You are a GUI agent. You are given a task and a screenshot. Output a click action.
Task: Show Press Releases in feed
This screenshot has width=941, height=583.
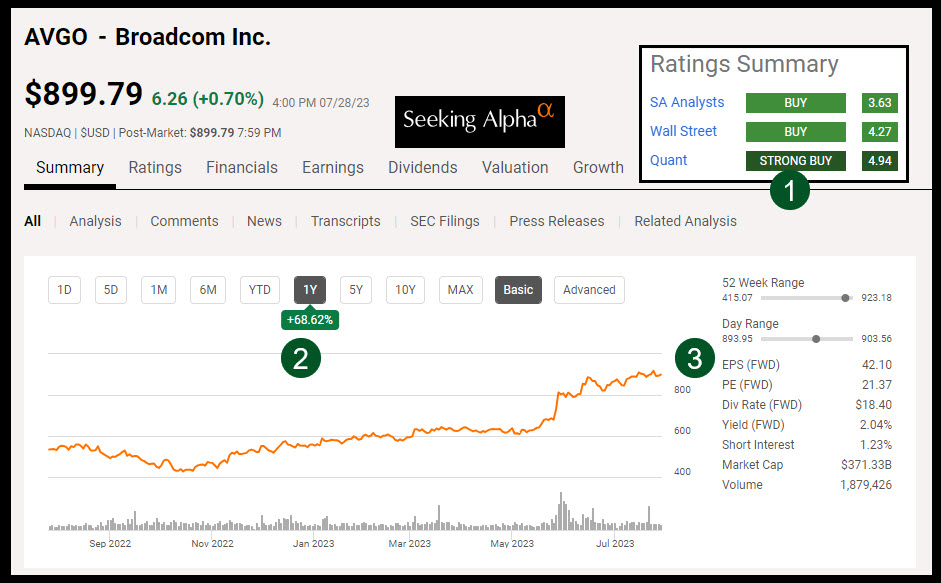(x=556, y=221)
